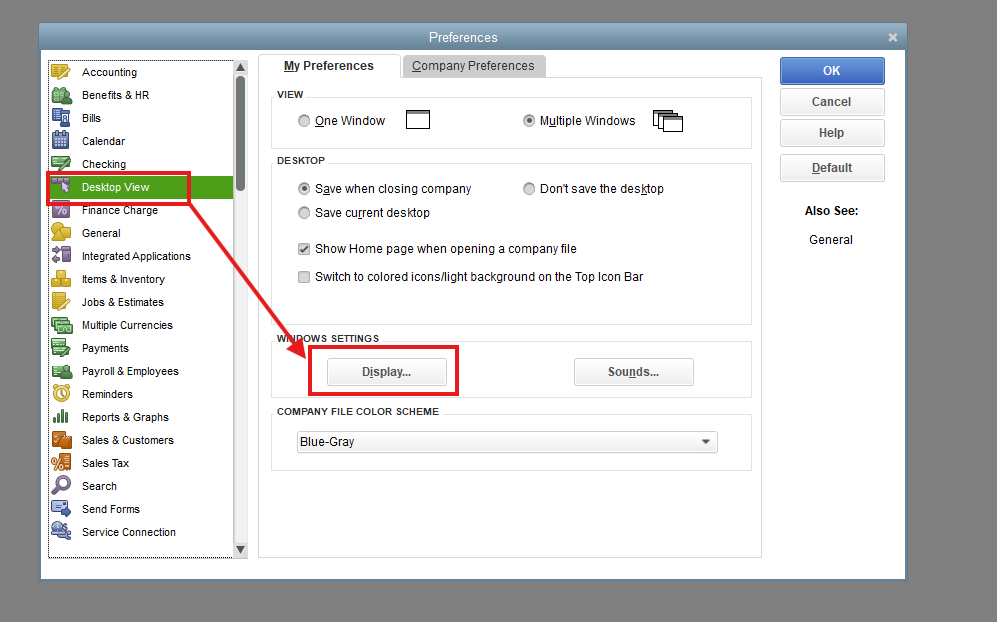
Task: Click the category list scroll up arrow
Action: [240, 67]
